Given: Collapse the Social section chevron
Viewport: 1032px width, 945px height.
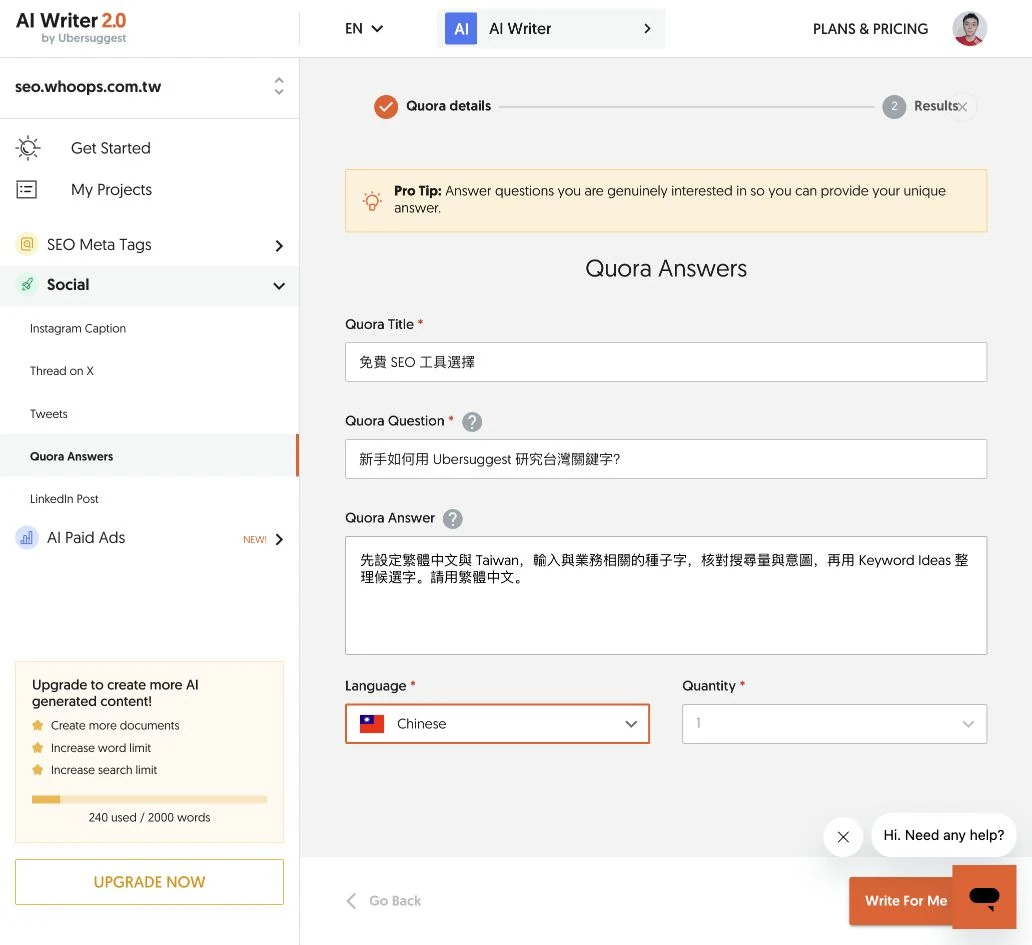Looking at the screenshot, I should point(279,286).
